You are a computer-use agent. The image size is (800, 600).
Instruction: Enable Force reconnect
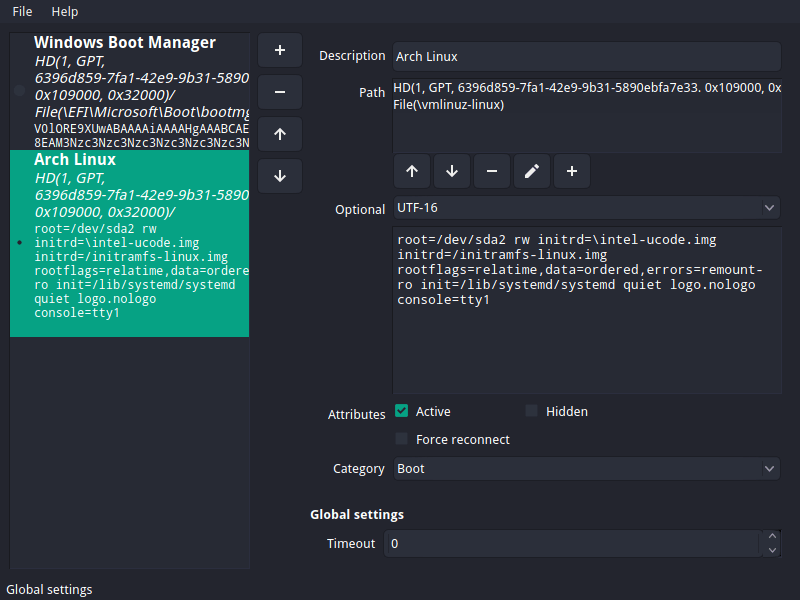[x=403, y=439]
